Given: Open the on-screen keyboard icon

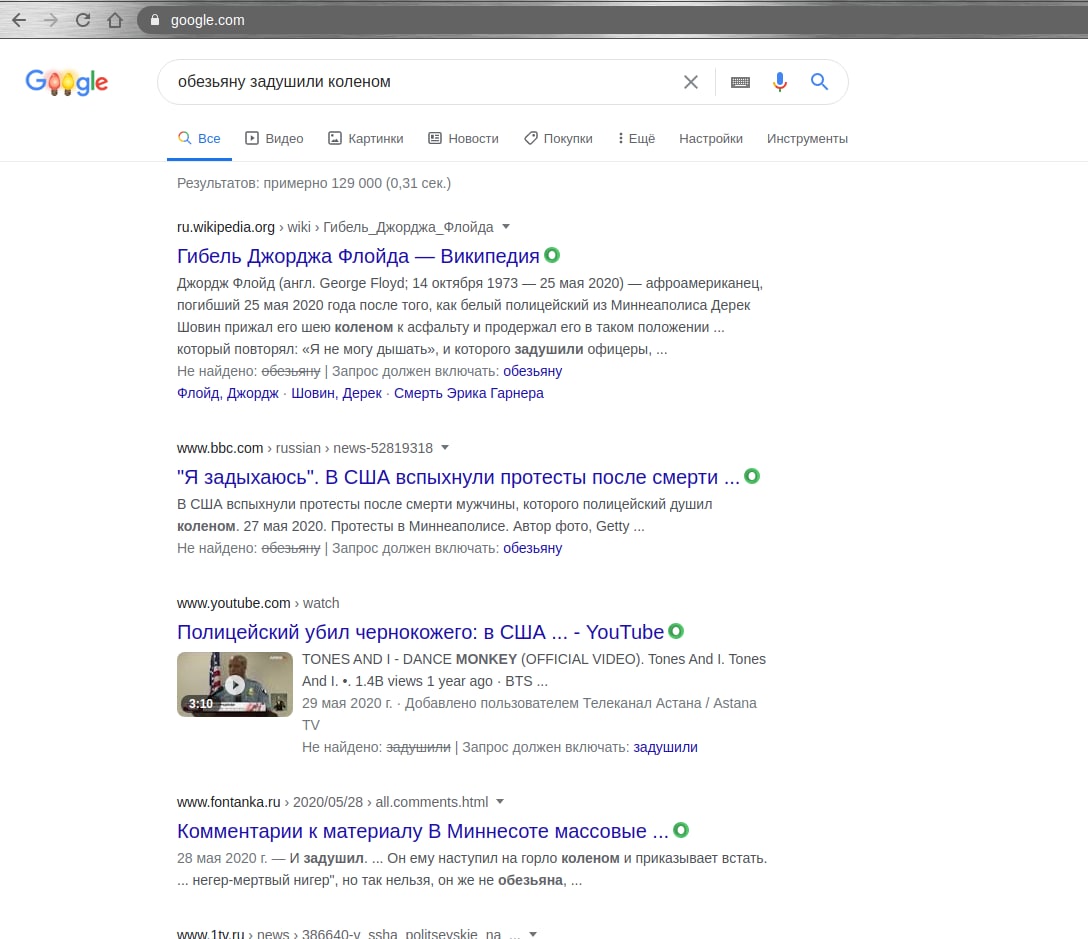Looking at the screenshot, I should 740,82.
